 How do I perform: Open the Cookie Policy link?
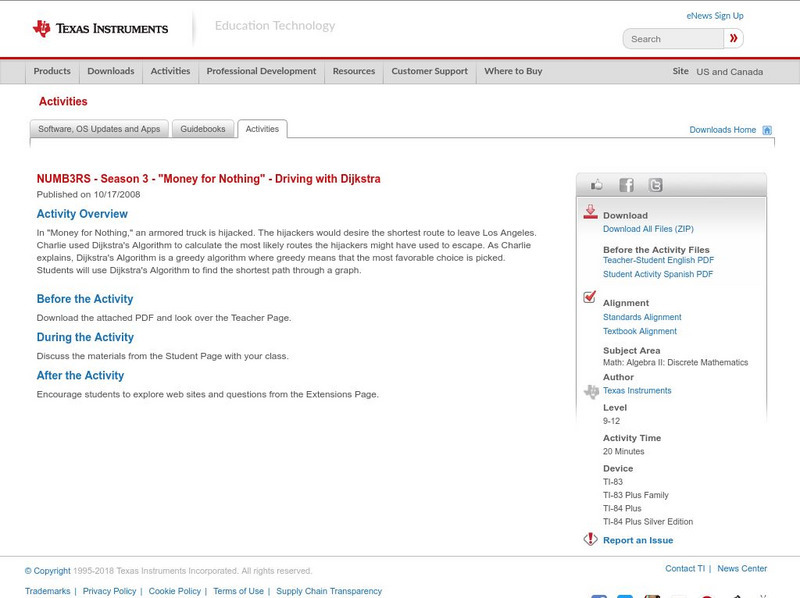click(x=174, y=591)
